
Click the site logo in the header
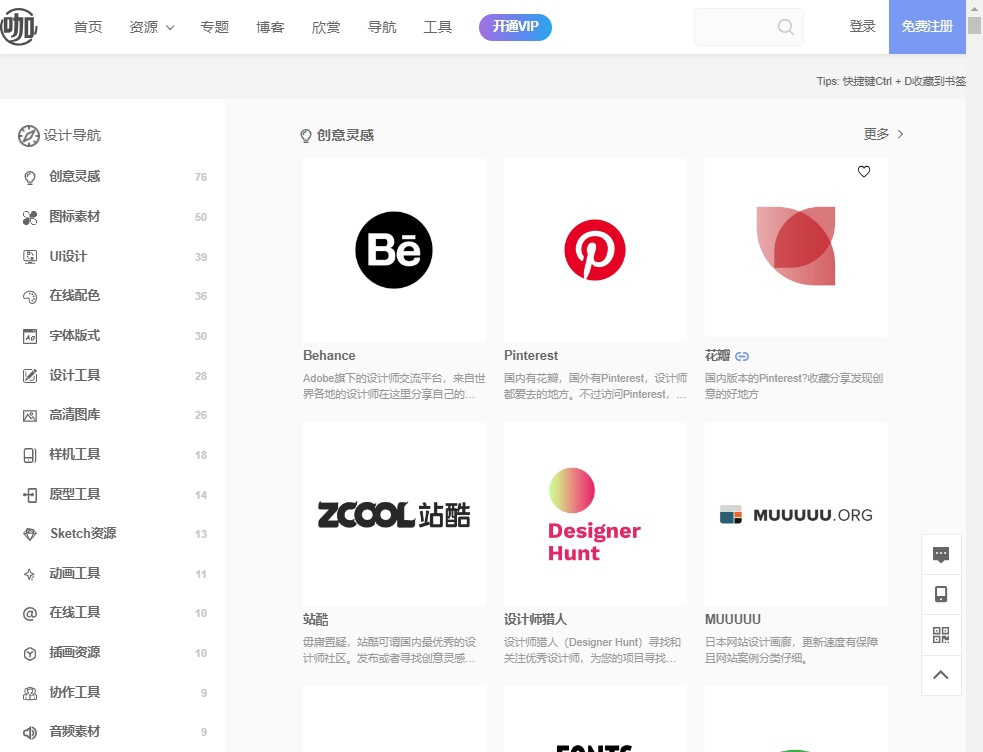click(19, 27)
